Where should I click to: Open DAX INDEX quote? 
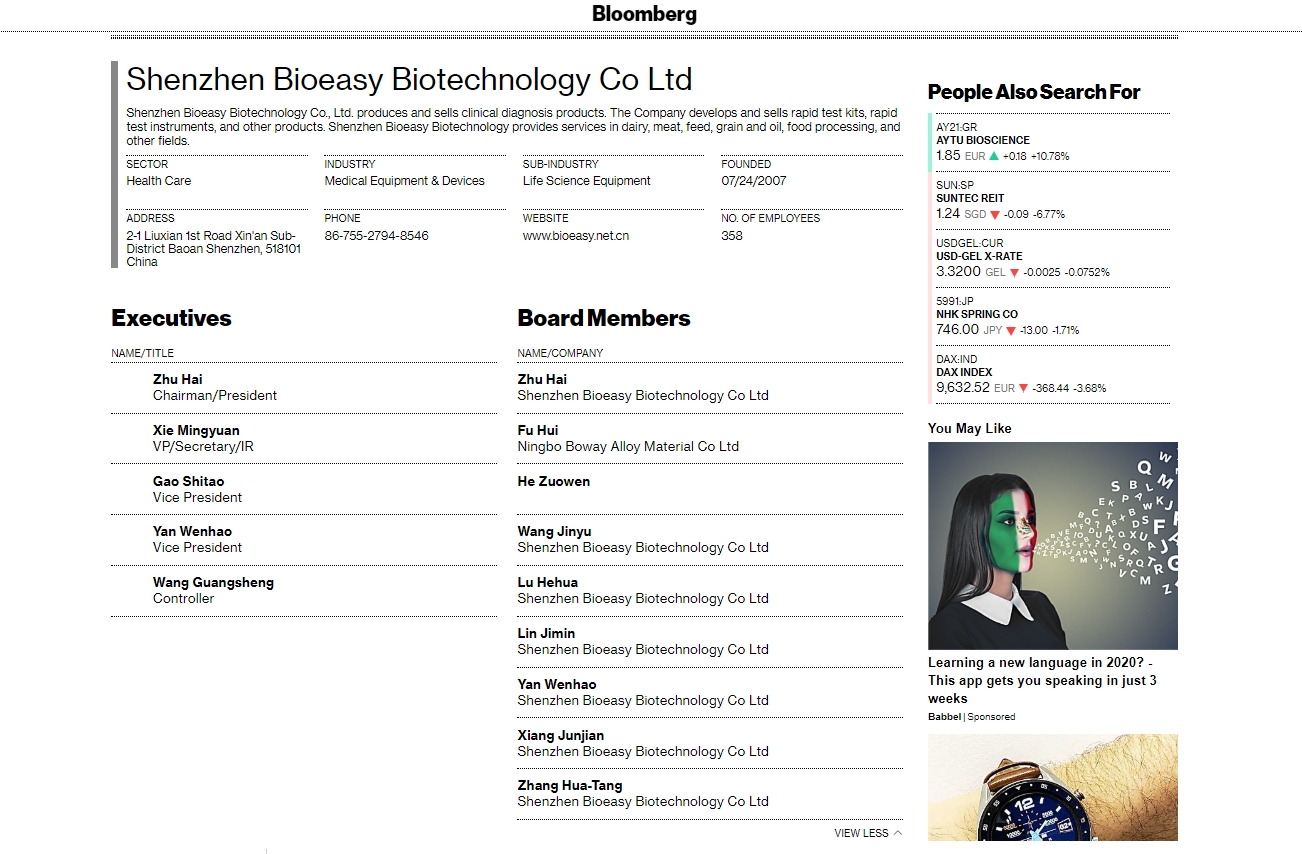click(x=964, y=373)
